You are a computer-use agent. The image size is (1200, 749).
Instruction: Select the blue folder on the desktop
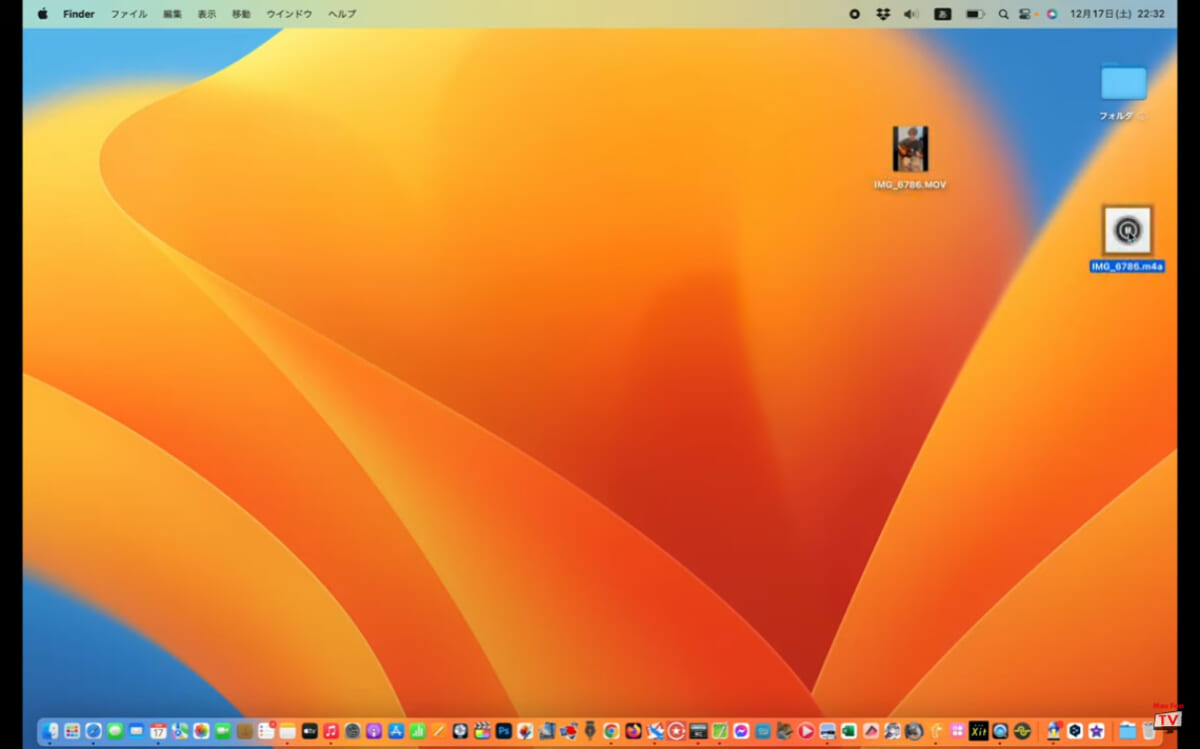point(1123,83)
